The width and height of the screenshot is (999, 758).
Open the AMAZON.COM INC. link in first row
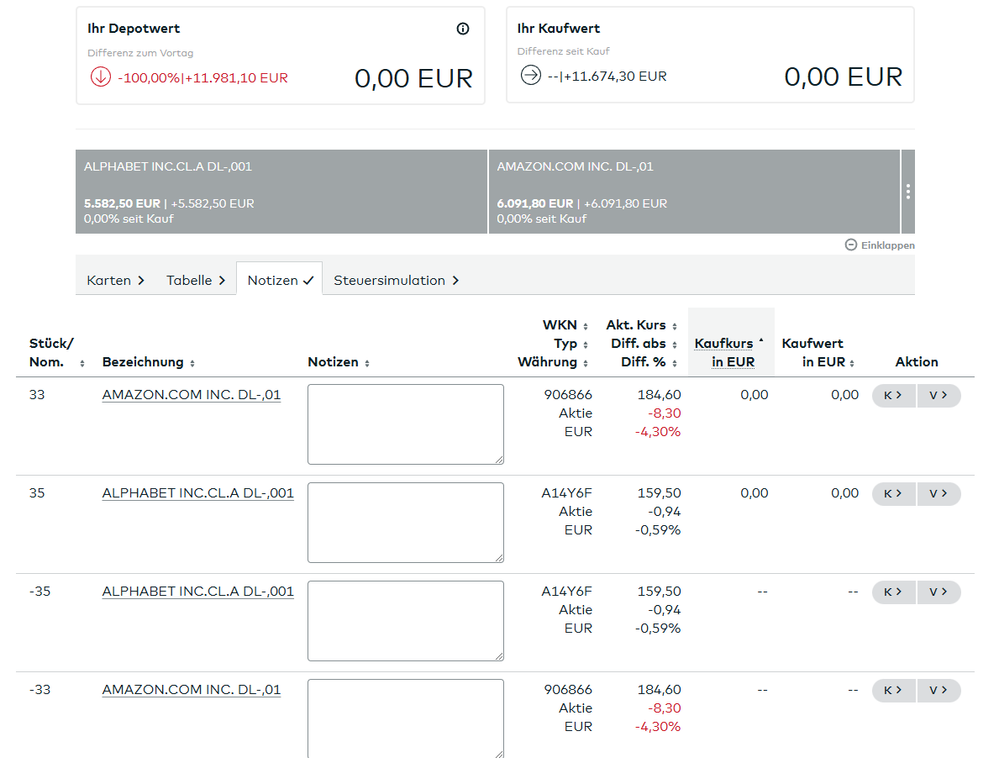pos(191,395)
